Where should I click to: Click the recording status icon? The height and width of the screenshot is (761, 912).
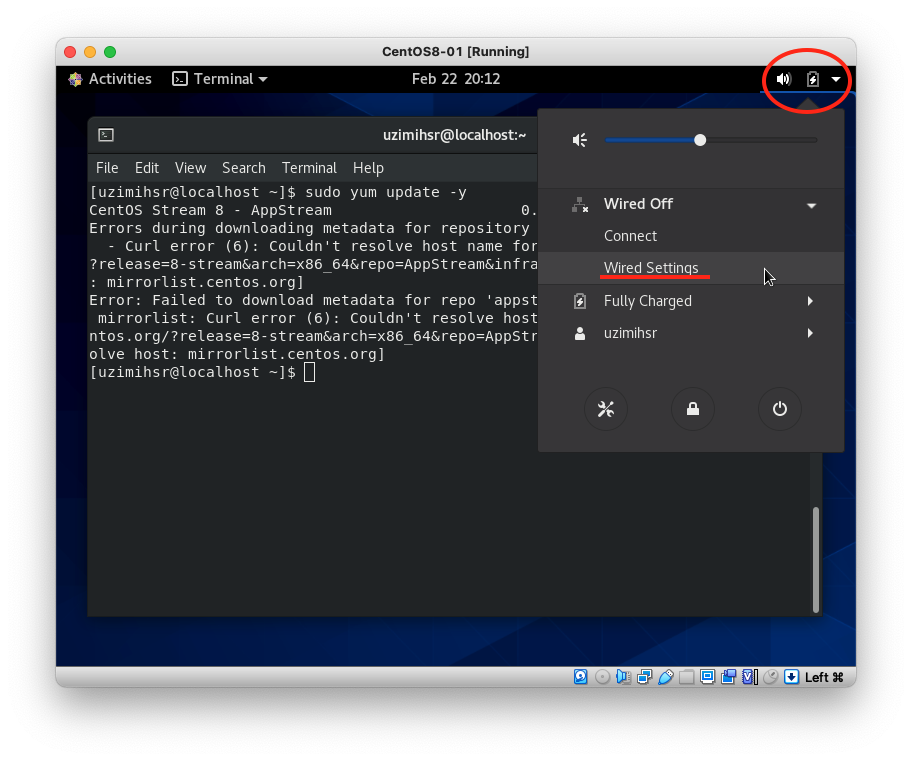728,677
